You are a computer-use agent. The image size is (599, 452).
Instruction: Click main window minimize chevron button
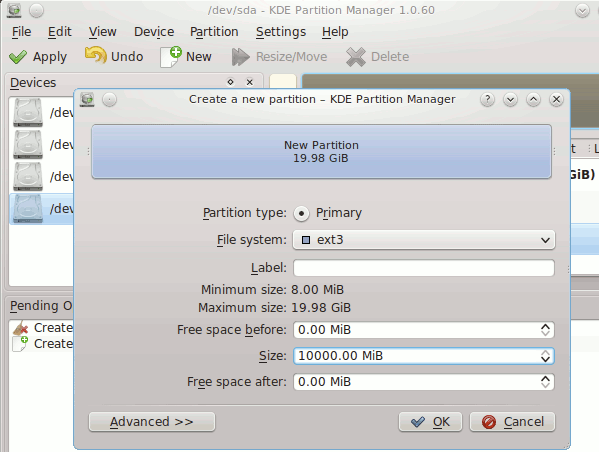point(582,11)
